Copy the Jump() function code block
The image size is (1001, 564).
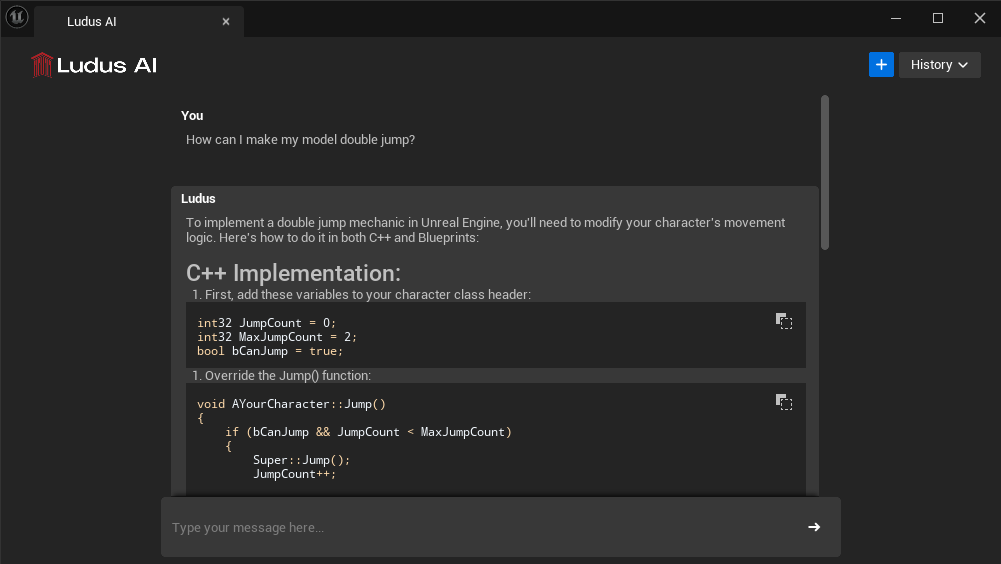[784, 402]
